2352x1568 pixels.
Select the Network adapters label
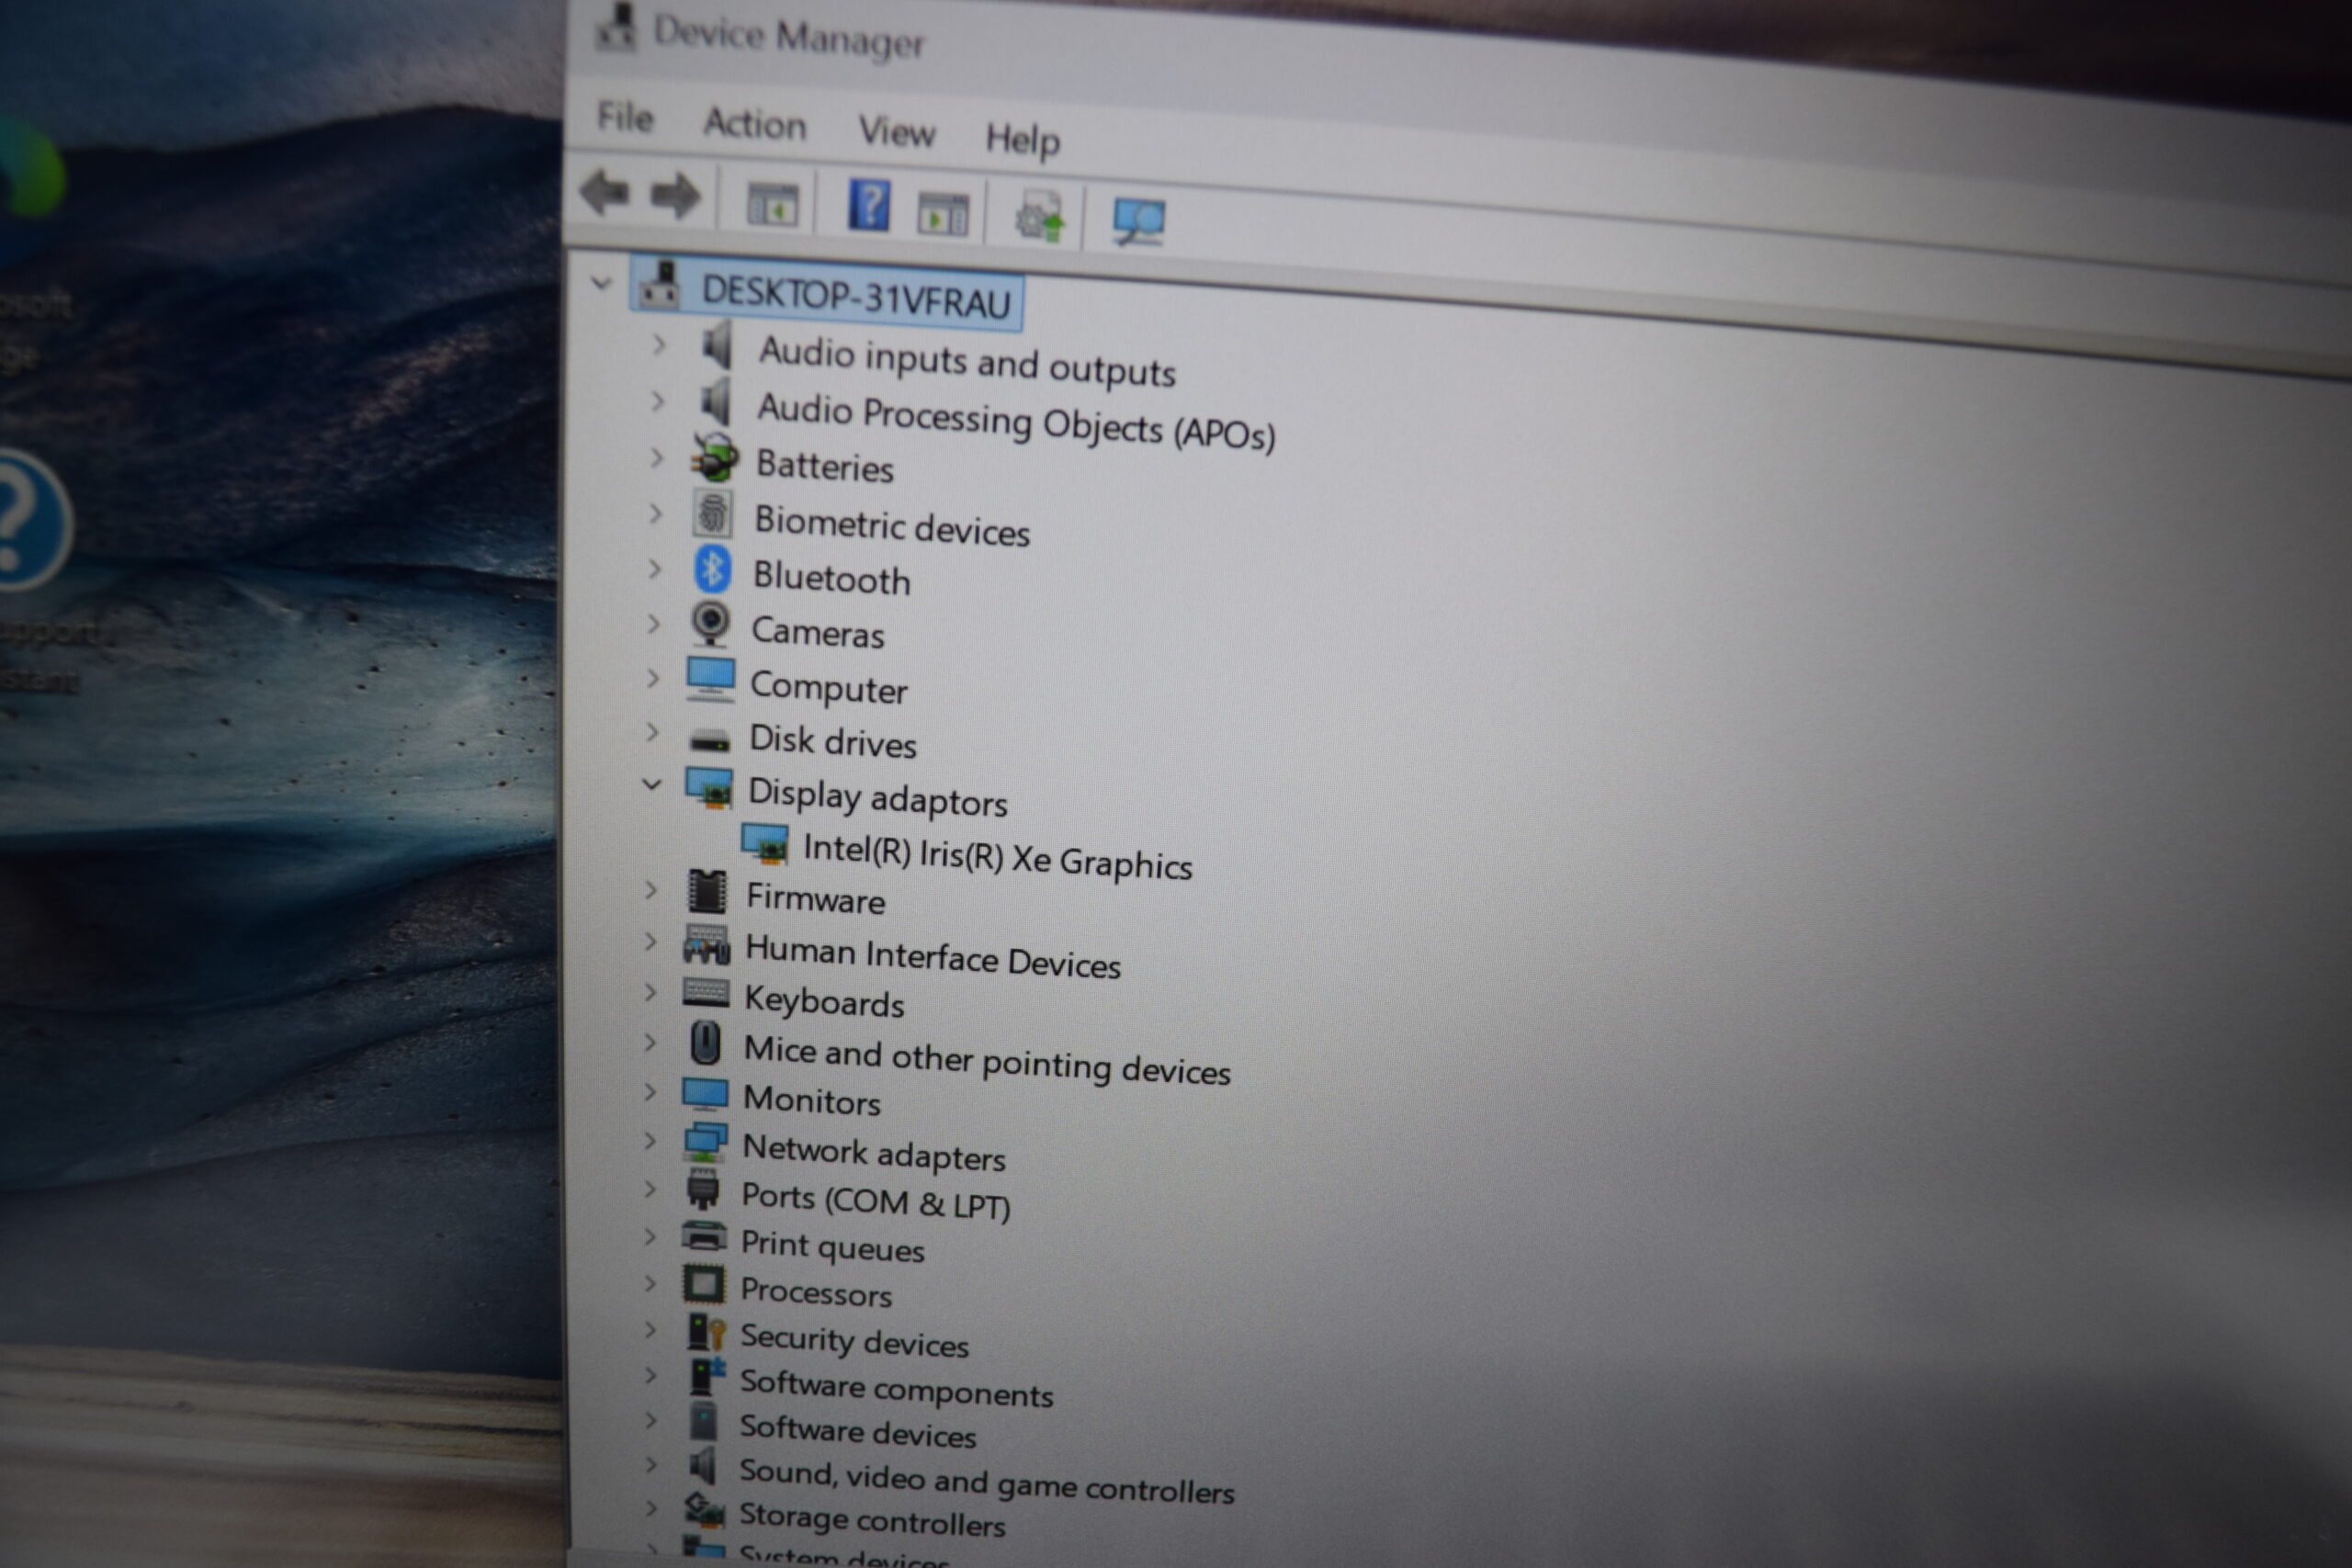click(x=874, y=1153)
